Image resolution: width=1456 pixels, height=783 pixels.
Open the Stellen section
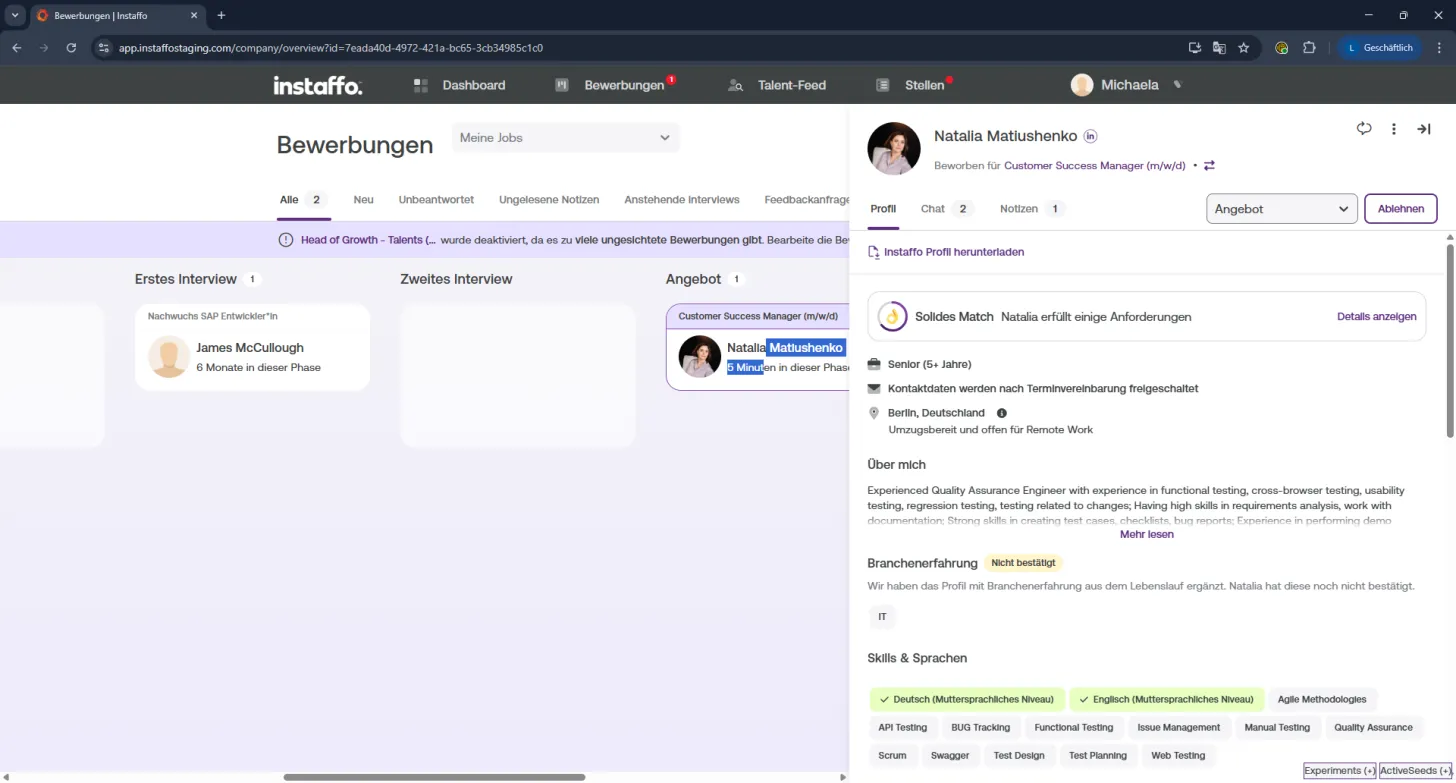(910, 85)
